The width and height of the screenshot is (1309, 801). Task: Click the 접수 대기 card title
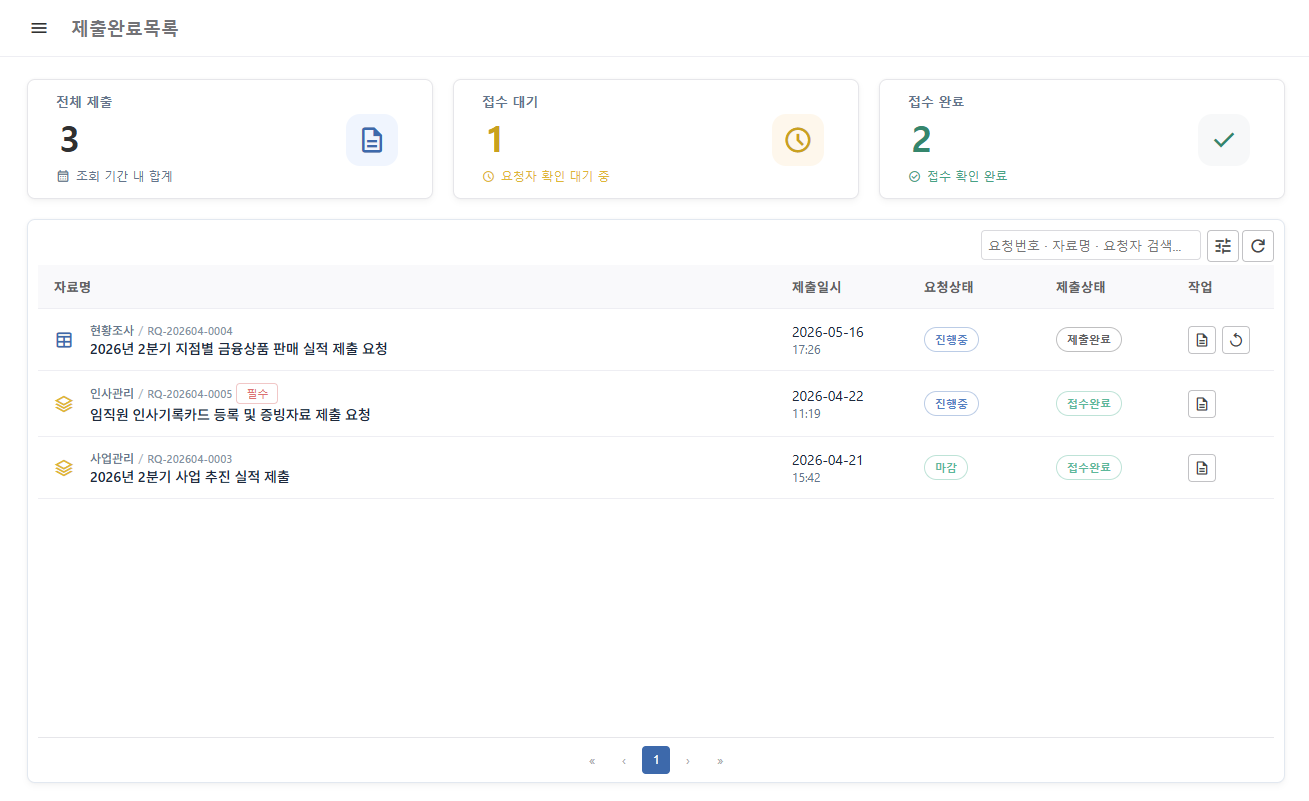pyautogui.click(x=510, y=102)
